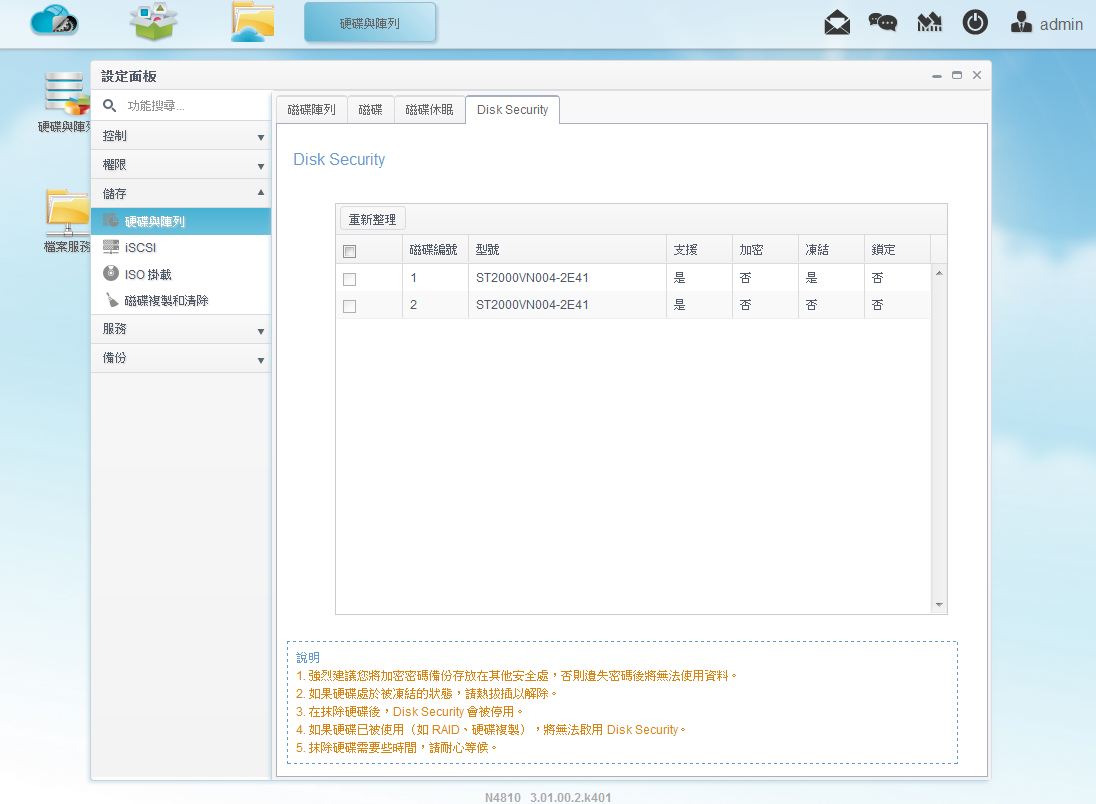This screenshot has width=1096, height=804.
Task: Click the 加密 column header
Action: point(765,250)
